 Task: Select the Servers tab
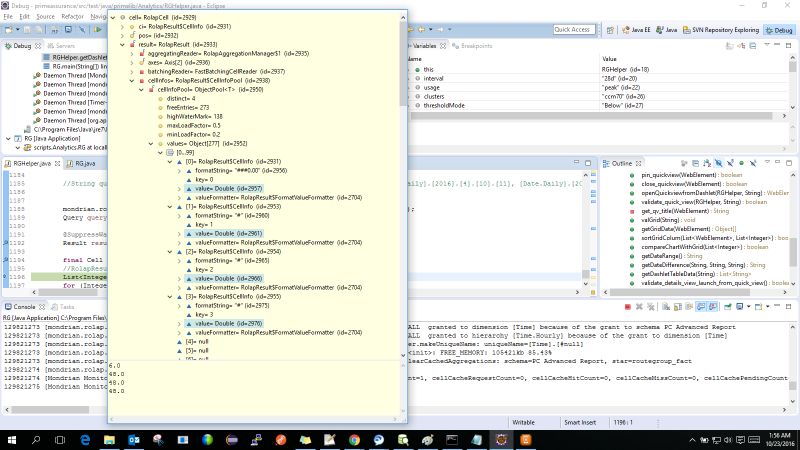(x=61, y=46)
